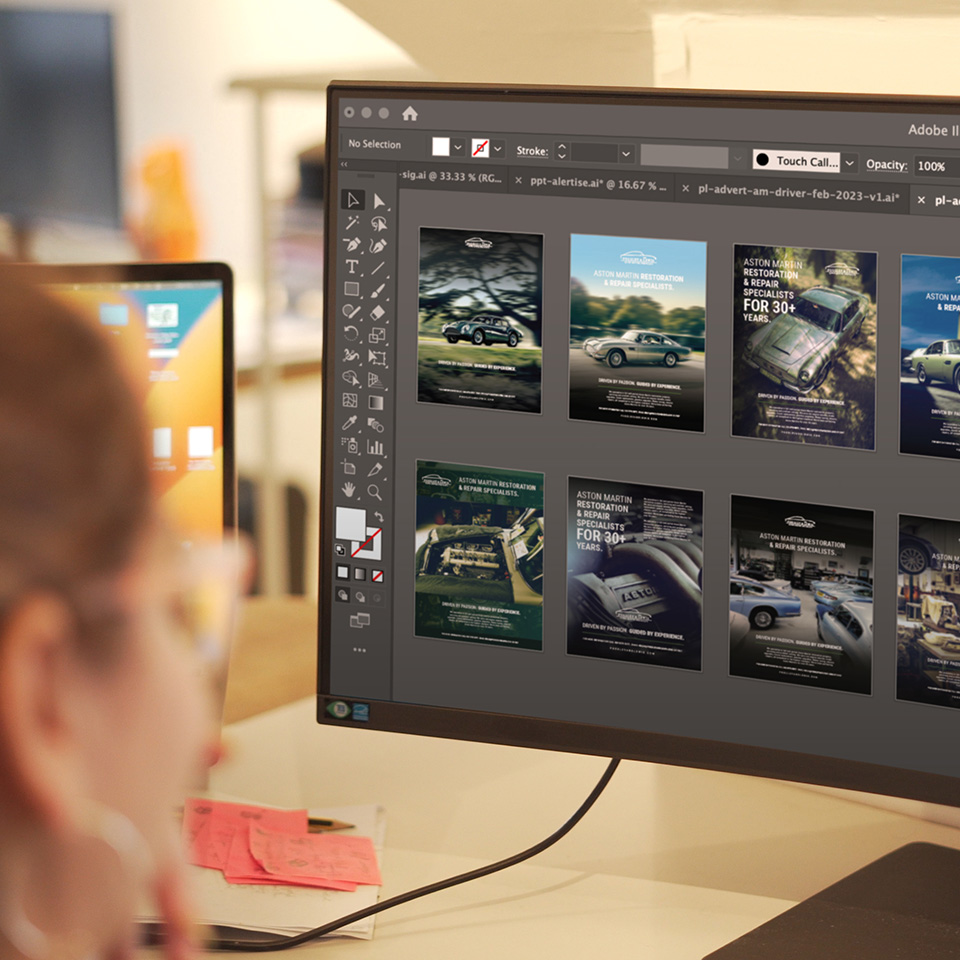
Task: Select the Selection tool
Action: tap(351, 200)
